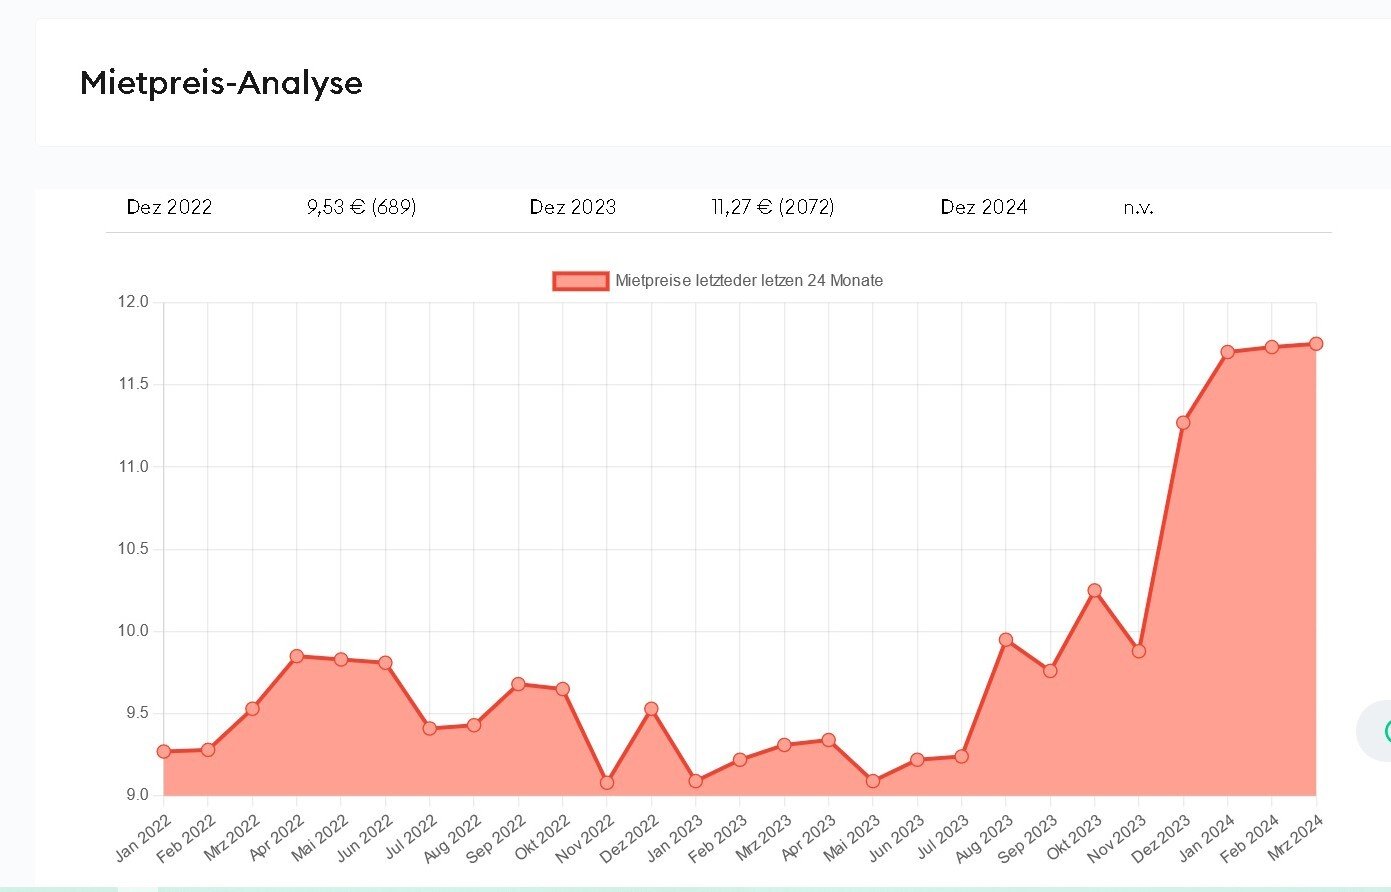Click the Sep 2023 data point

(1051, 671)
